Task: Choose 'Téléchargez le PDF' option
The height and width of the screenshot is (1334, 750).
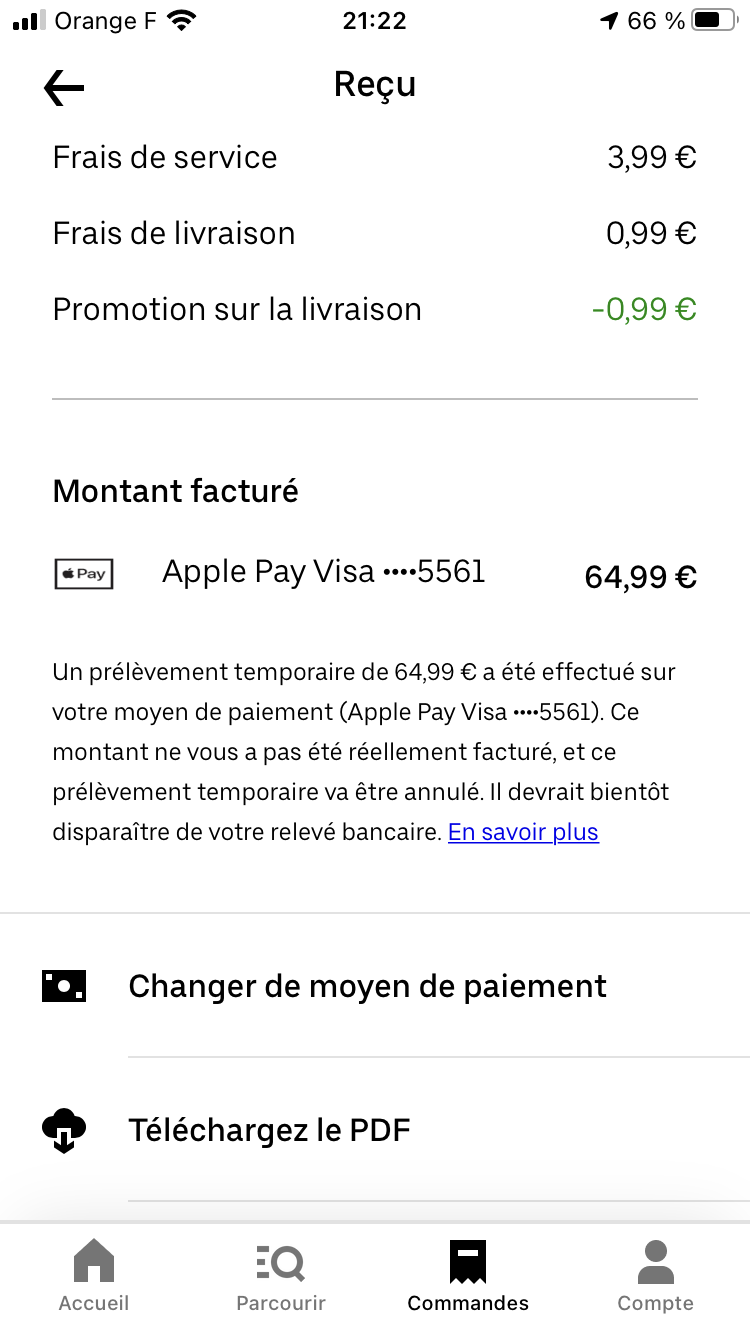Action: click(270, 1131)
